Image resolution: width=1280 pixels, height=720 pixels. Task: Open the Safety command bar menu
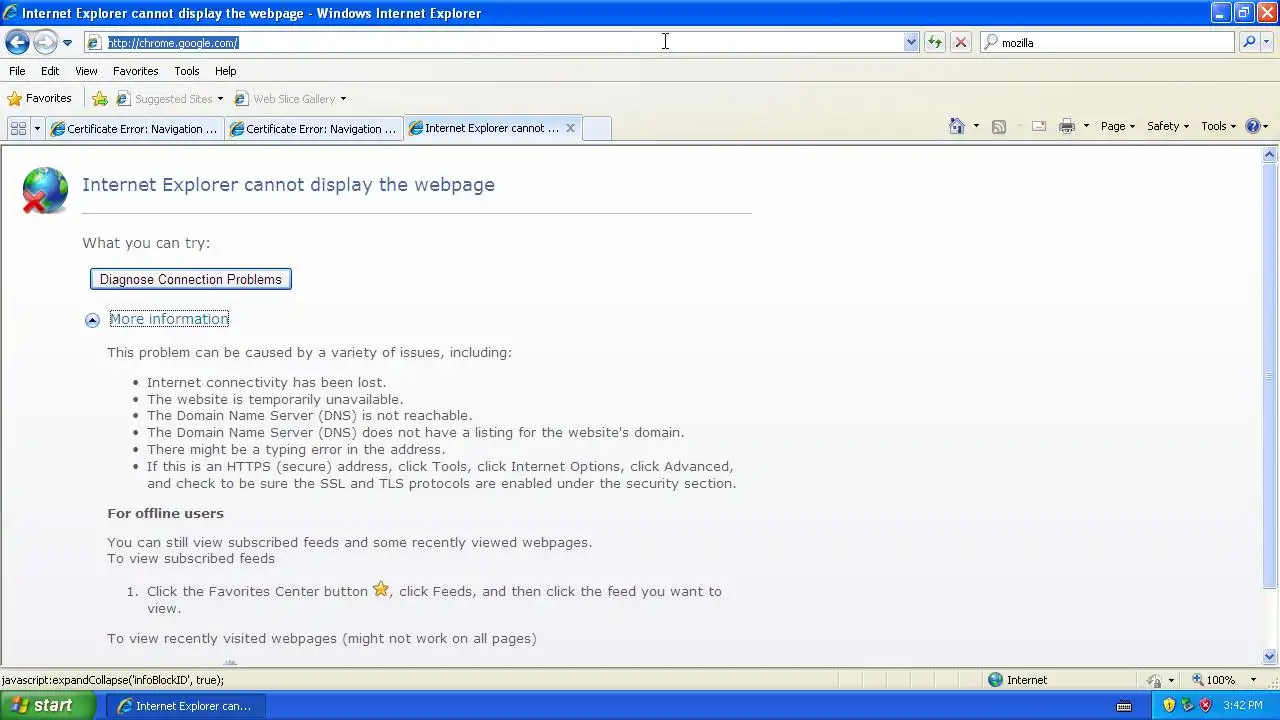1167,126
